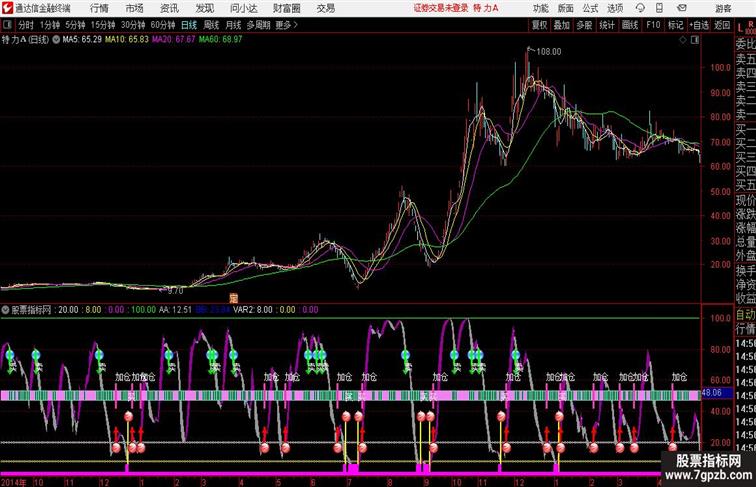Image resolution: width=756 pixels, height=487 pixels.
Task: Open the 画线 drawing tools button
Action: click(630, 25)
